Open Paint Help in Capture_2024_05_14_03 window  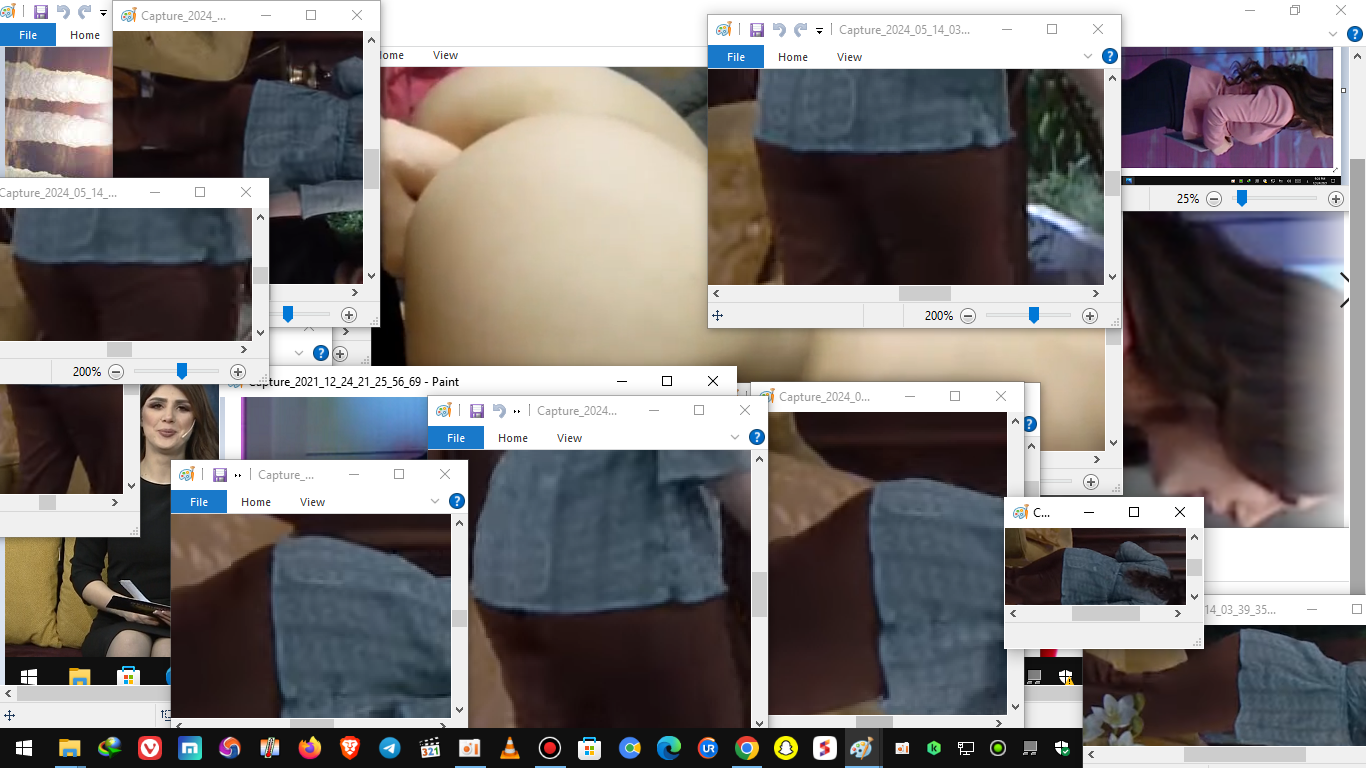tap(1109, 57)
